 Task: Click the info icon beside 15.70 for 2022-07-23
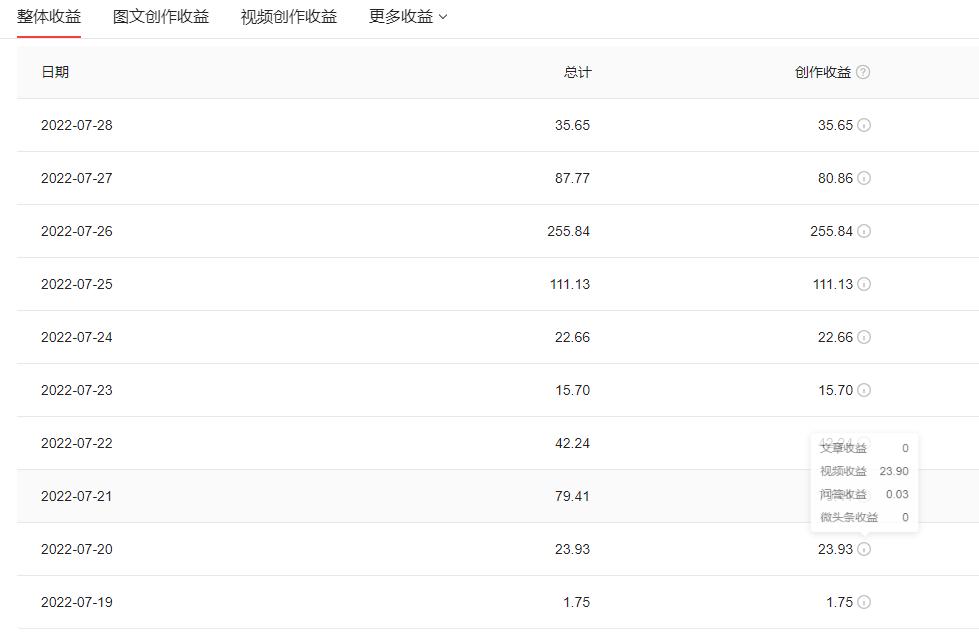tap(866, 390)
